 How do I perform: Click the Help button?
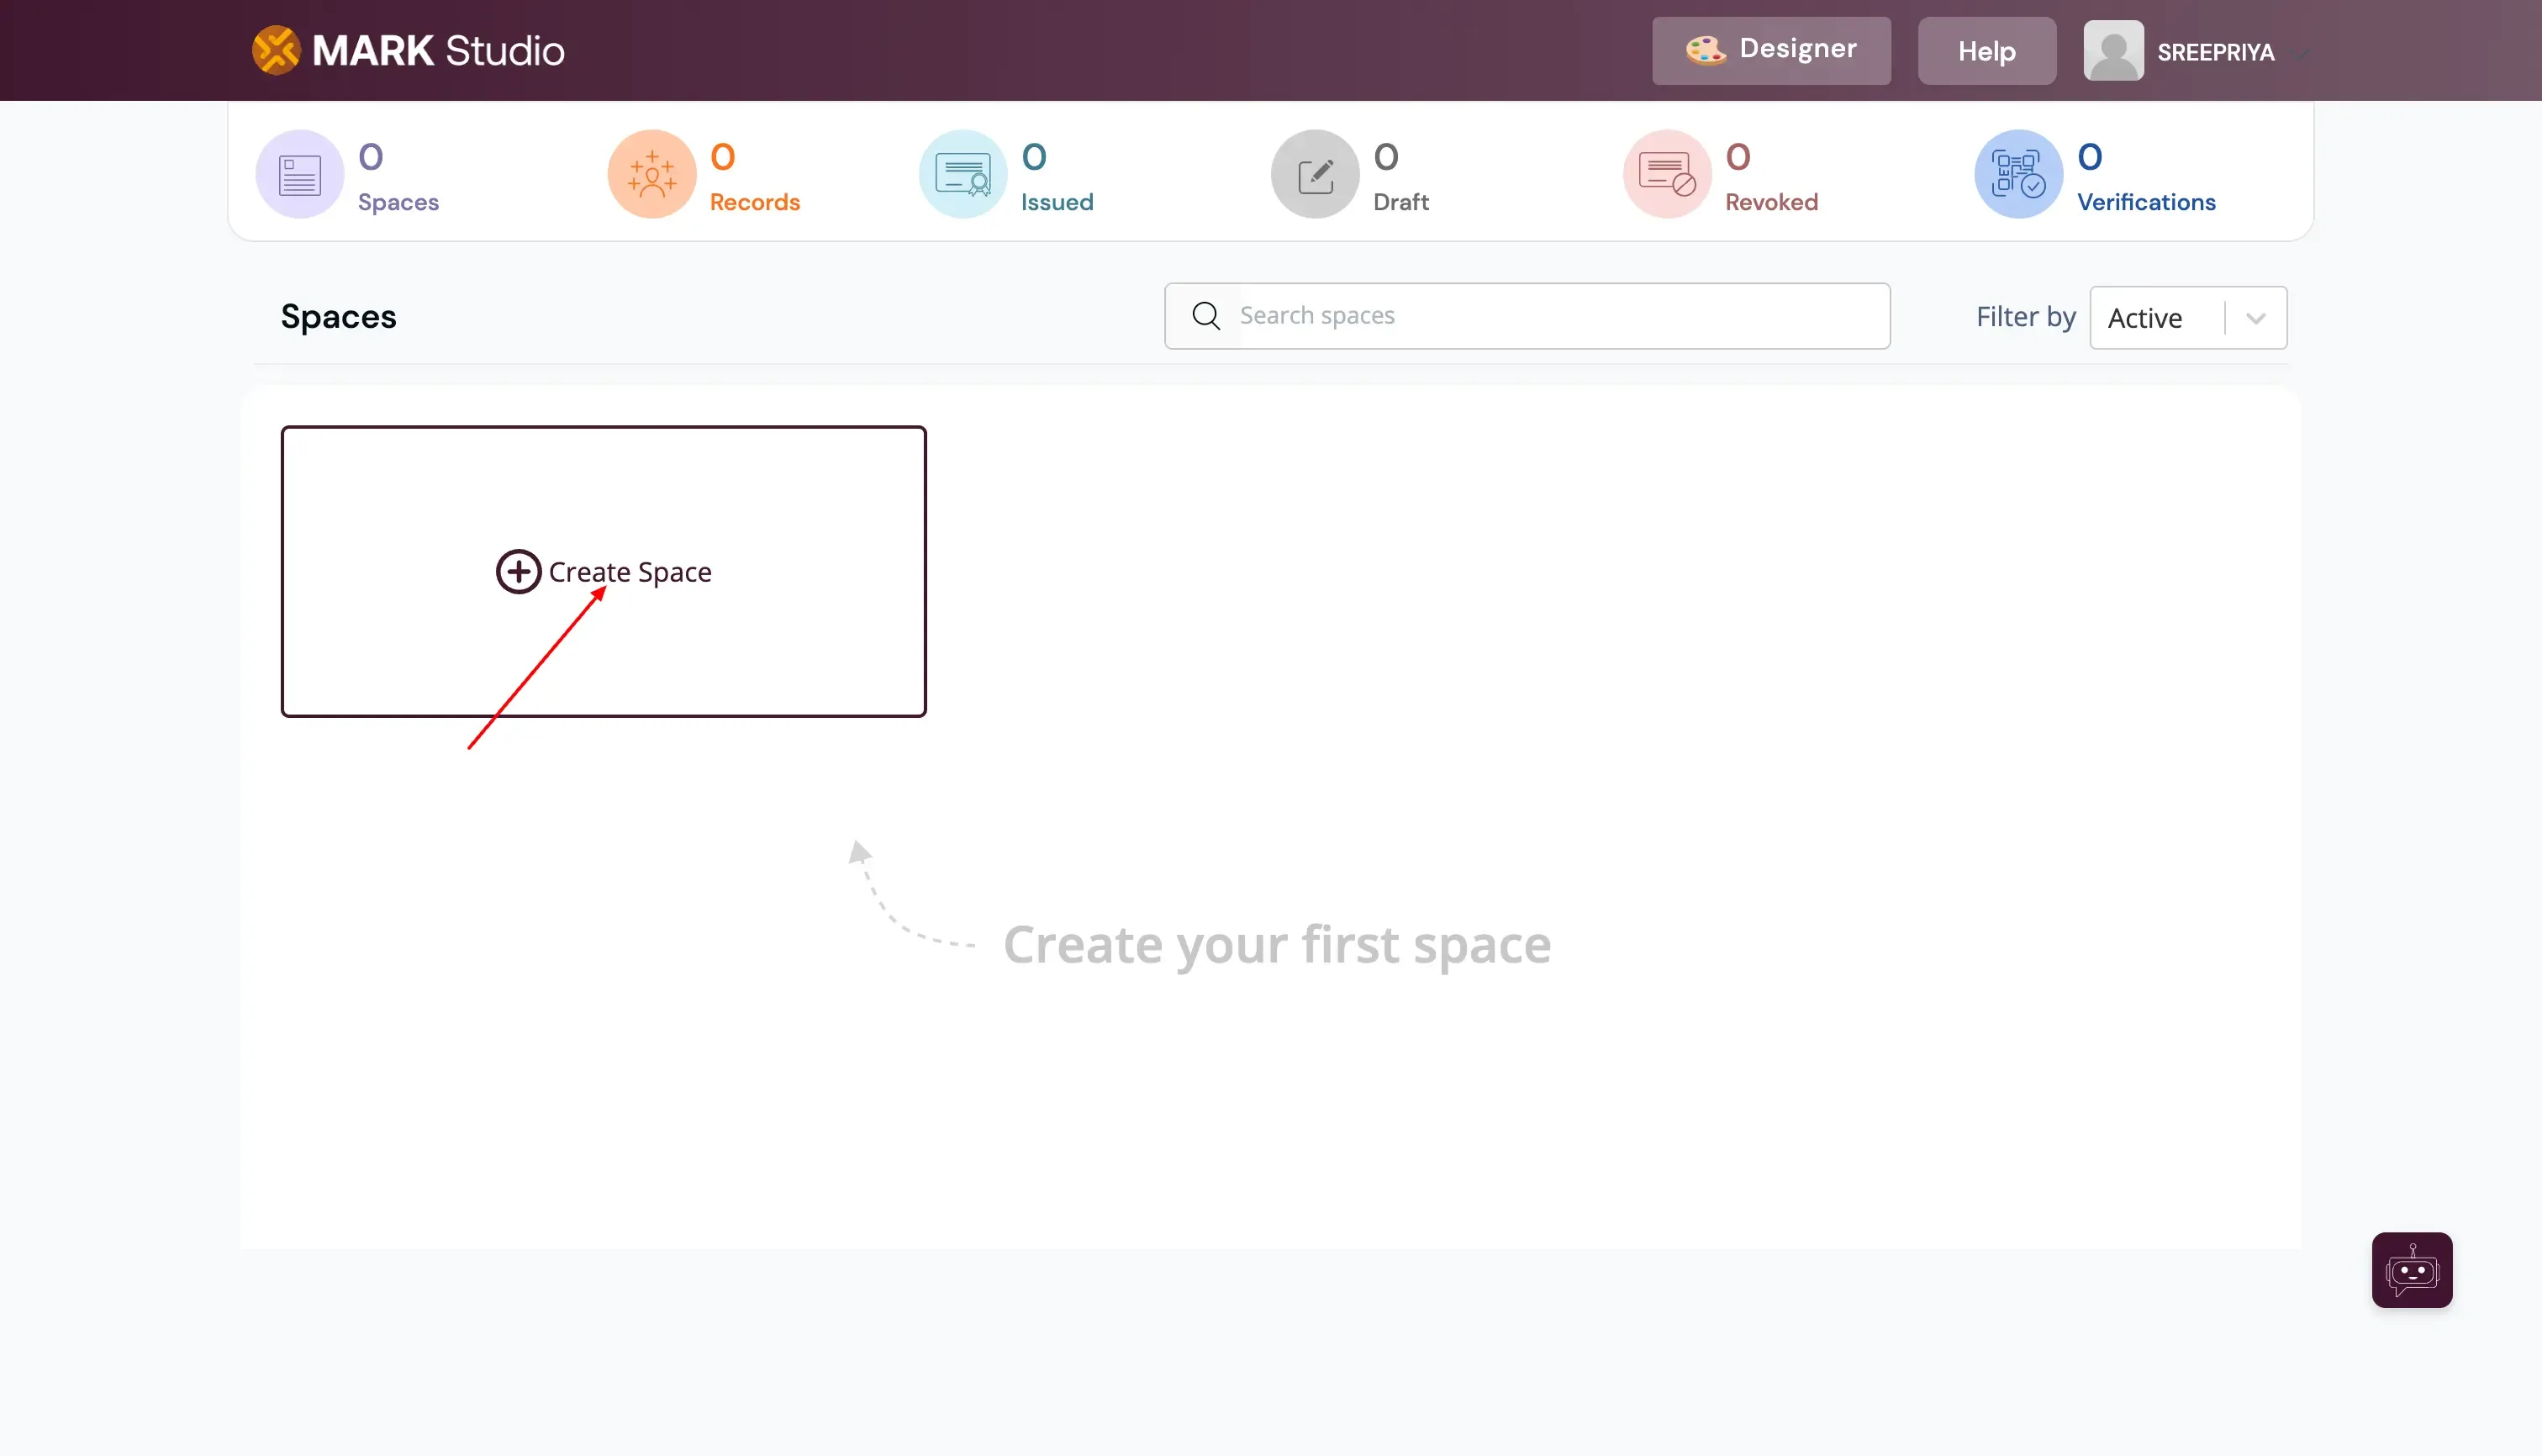pyautogui.click(x=1986, y=50)
